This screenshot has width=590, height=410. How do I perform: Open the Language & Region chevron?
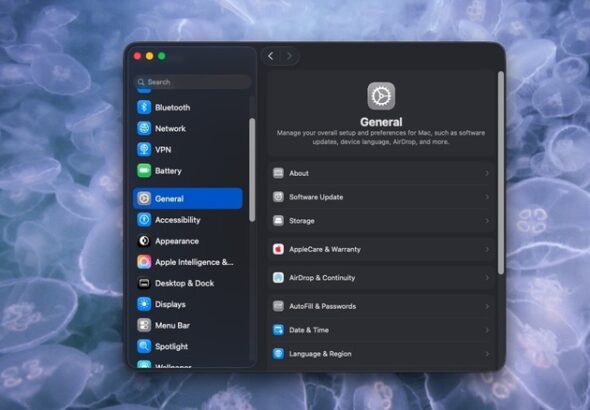pos(487,354)
